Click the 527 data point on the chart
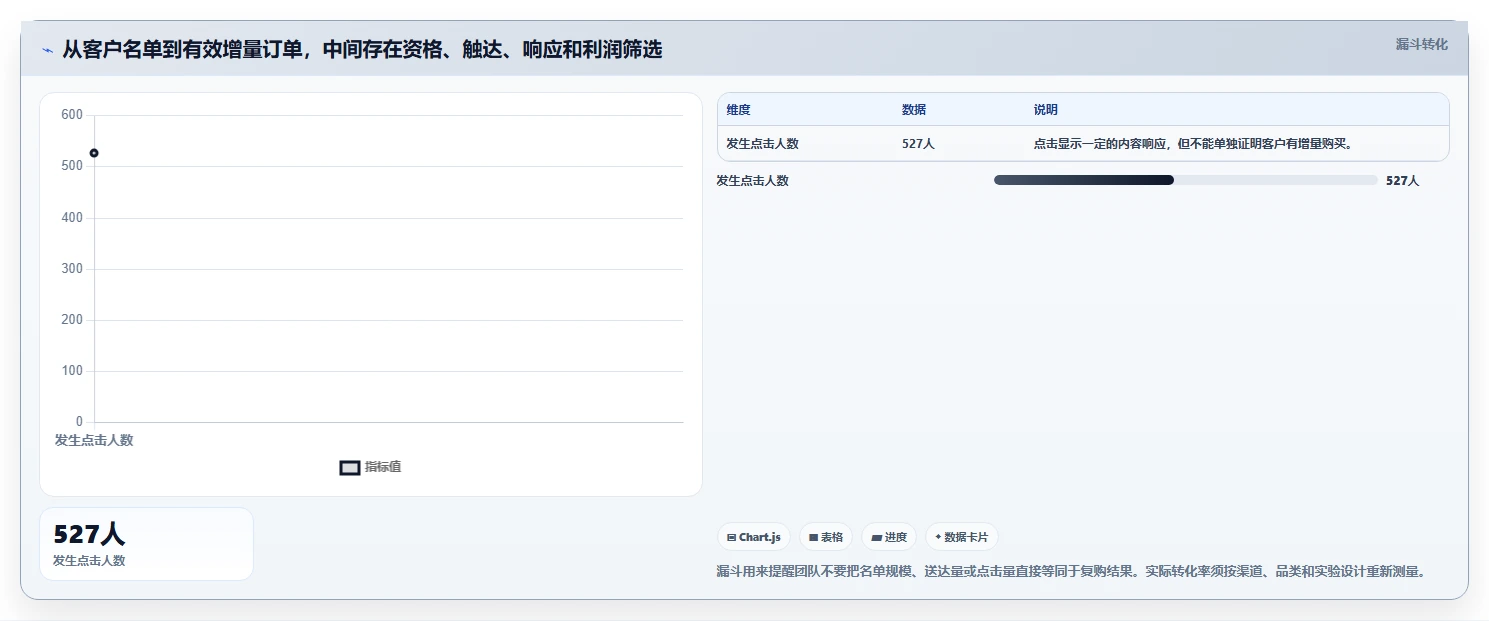The image size is (1489, 621). (x=94, y=153)
